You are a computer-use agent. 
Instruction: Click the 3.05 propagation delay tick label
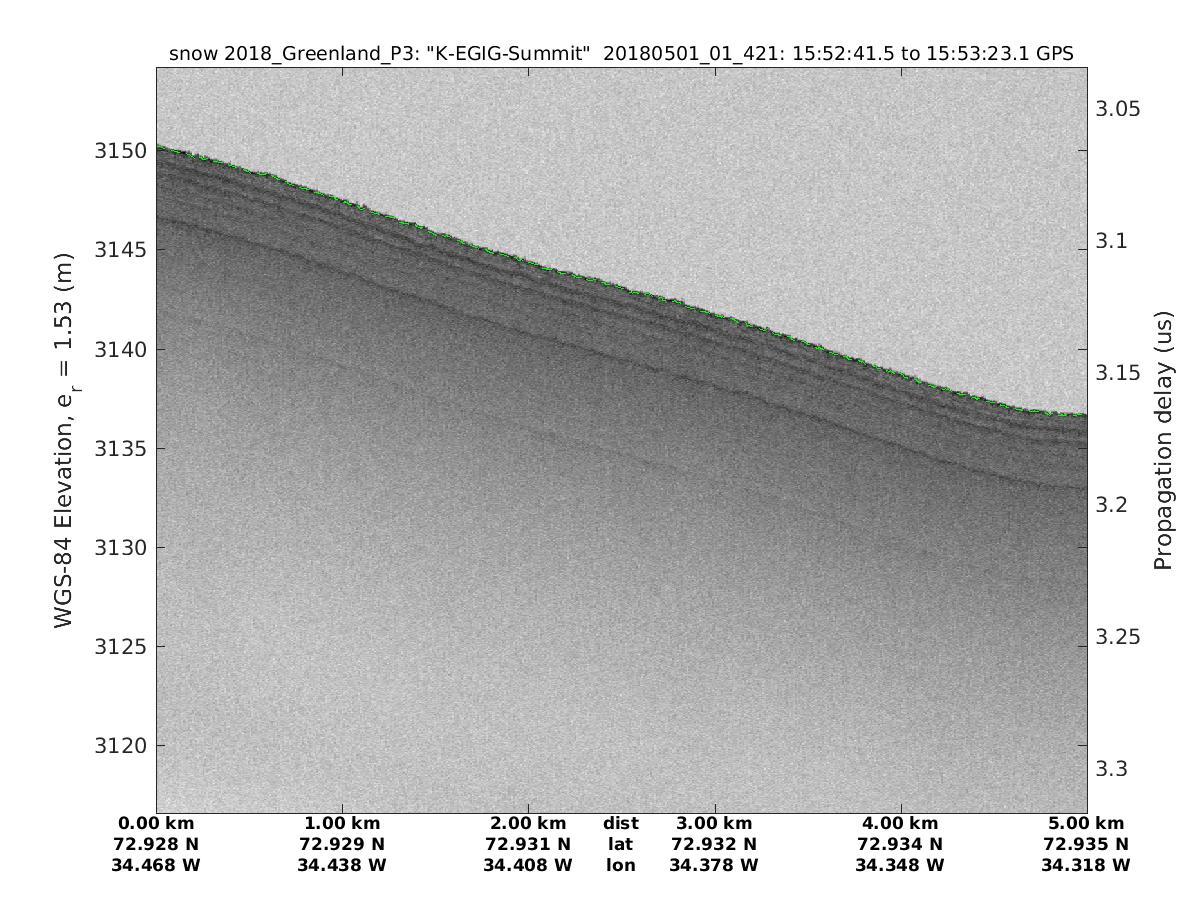(x=1117, y=109)
